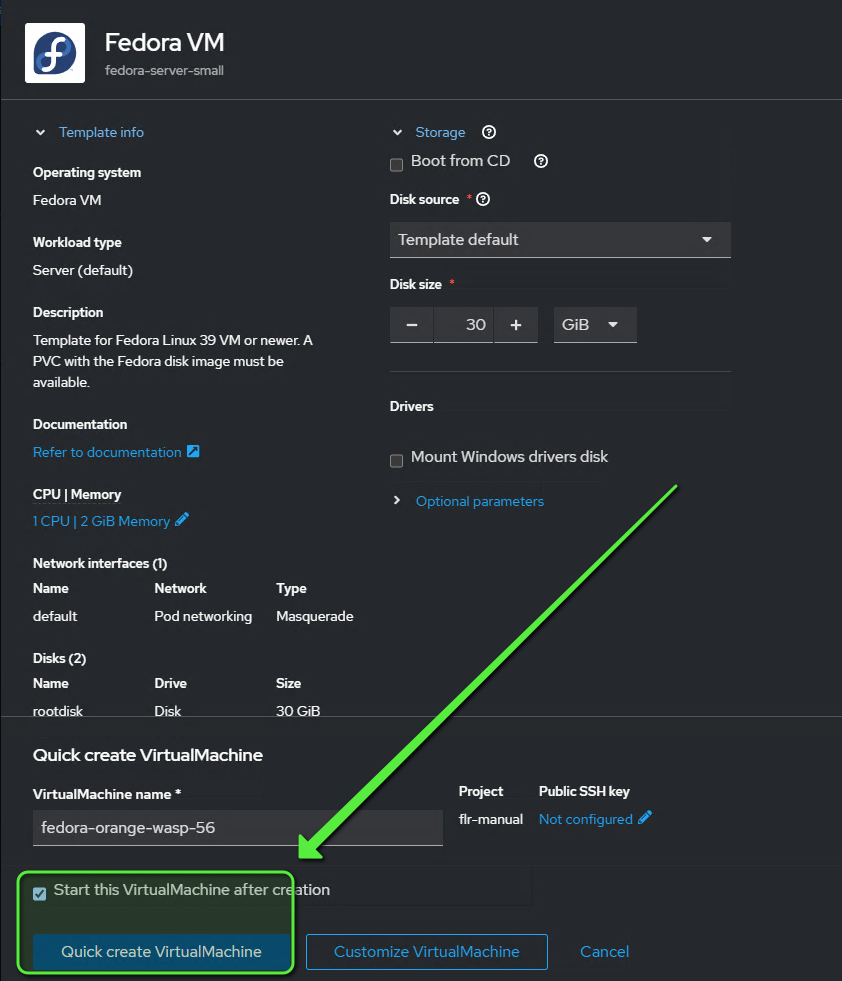Decrease disk size with minus button
This screenshot has height=981, width=842.
(x=412, y=325)
